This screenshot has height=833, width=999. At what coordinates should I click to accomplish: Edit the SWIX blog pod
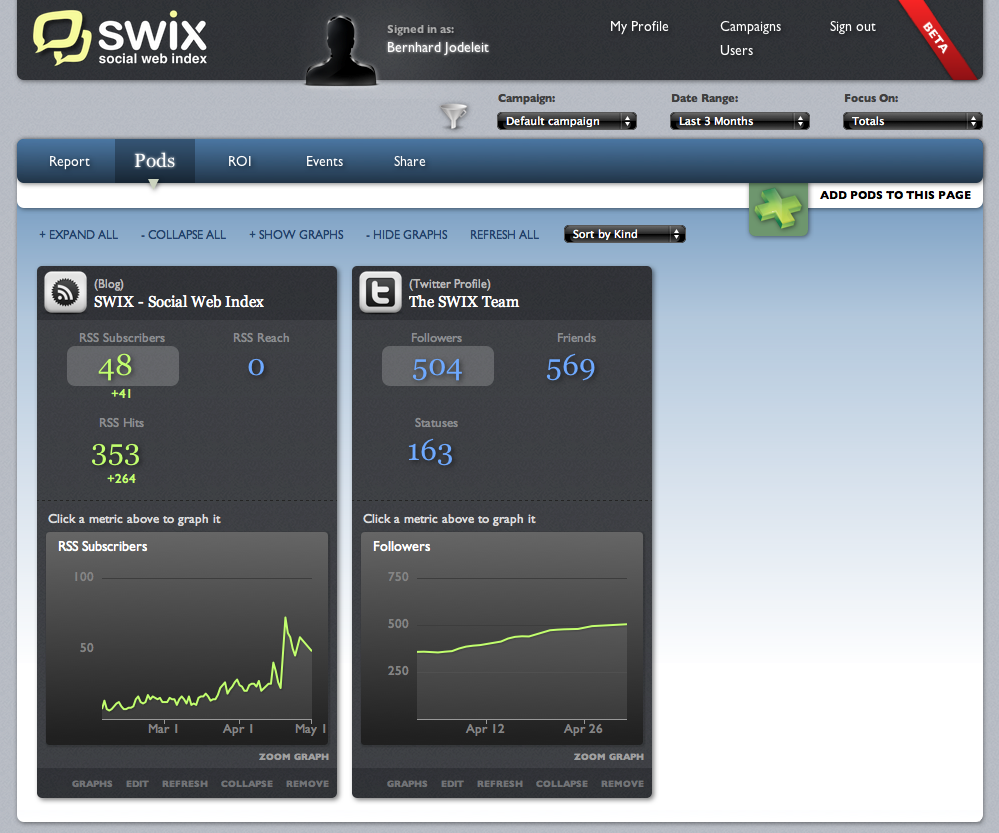tap(137, 783)
